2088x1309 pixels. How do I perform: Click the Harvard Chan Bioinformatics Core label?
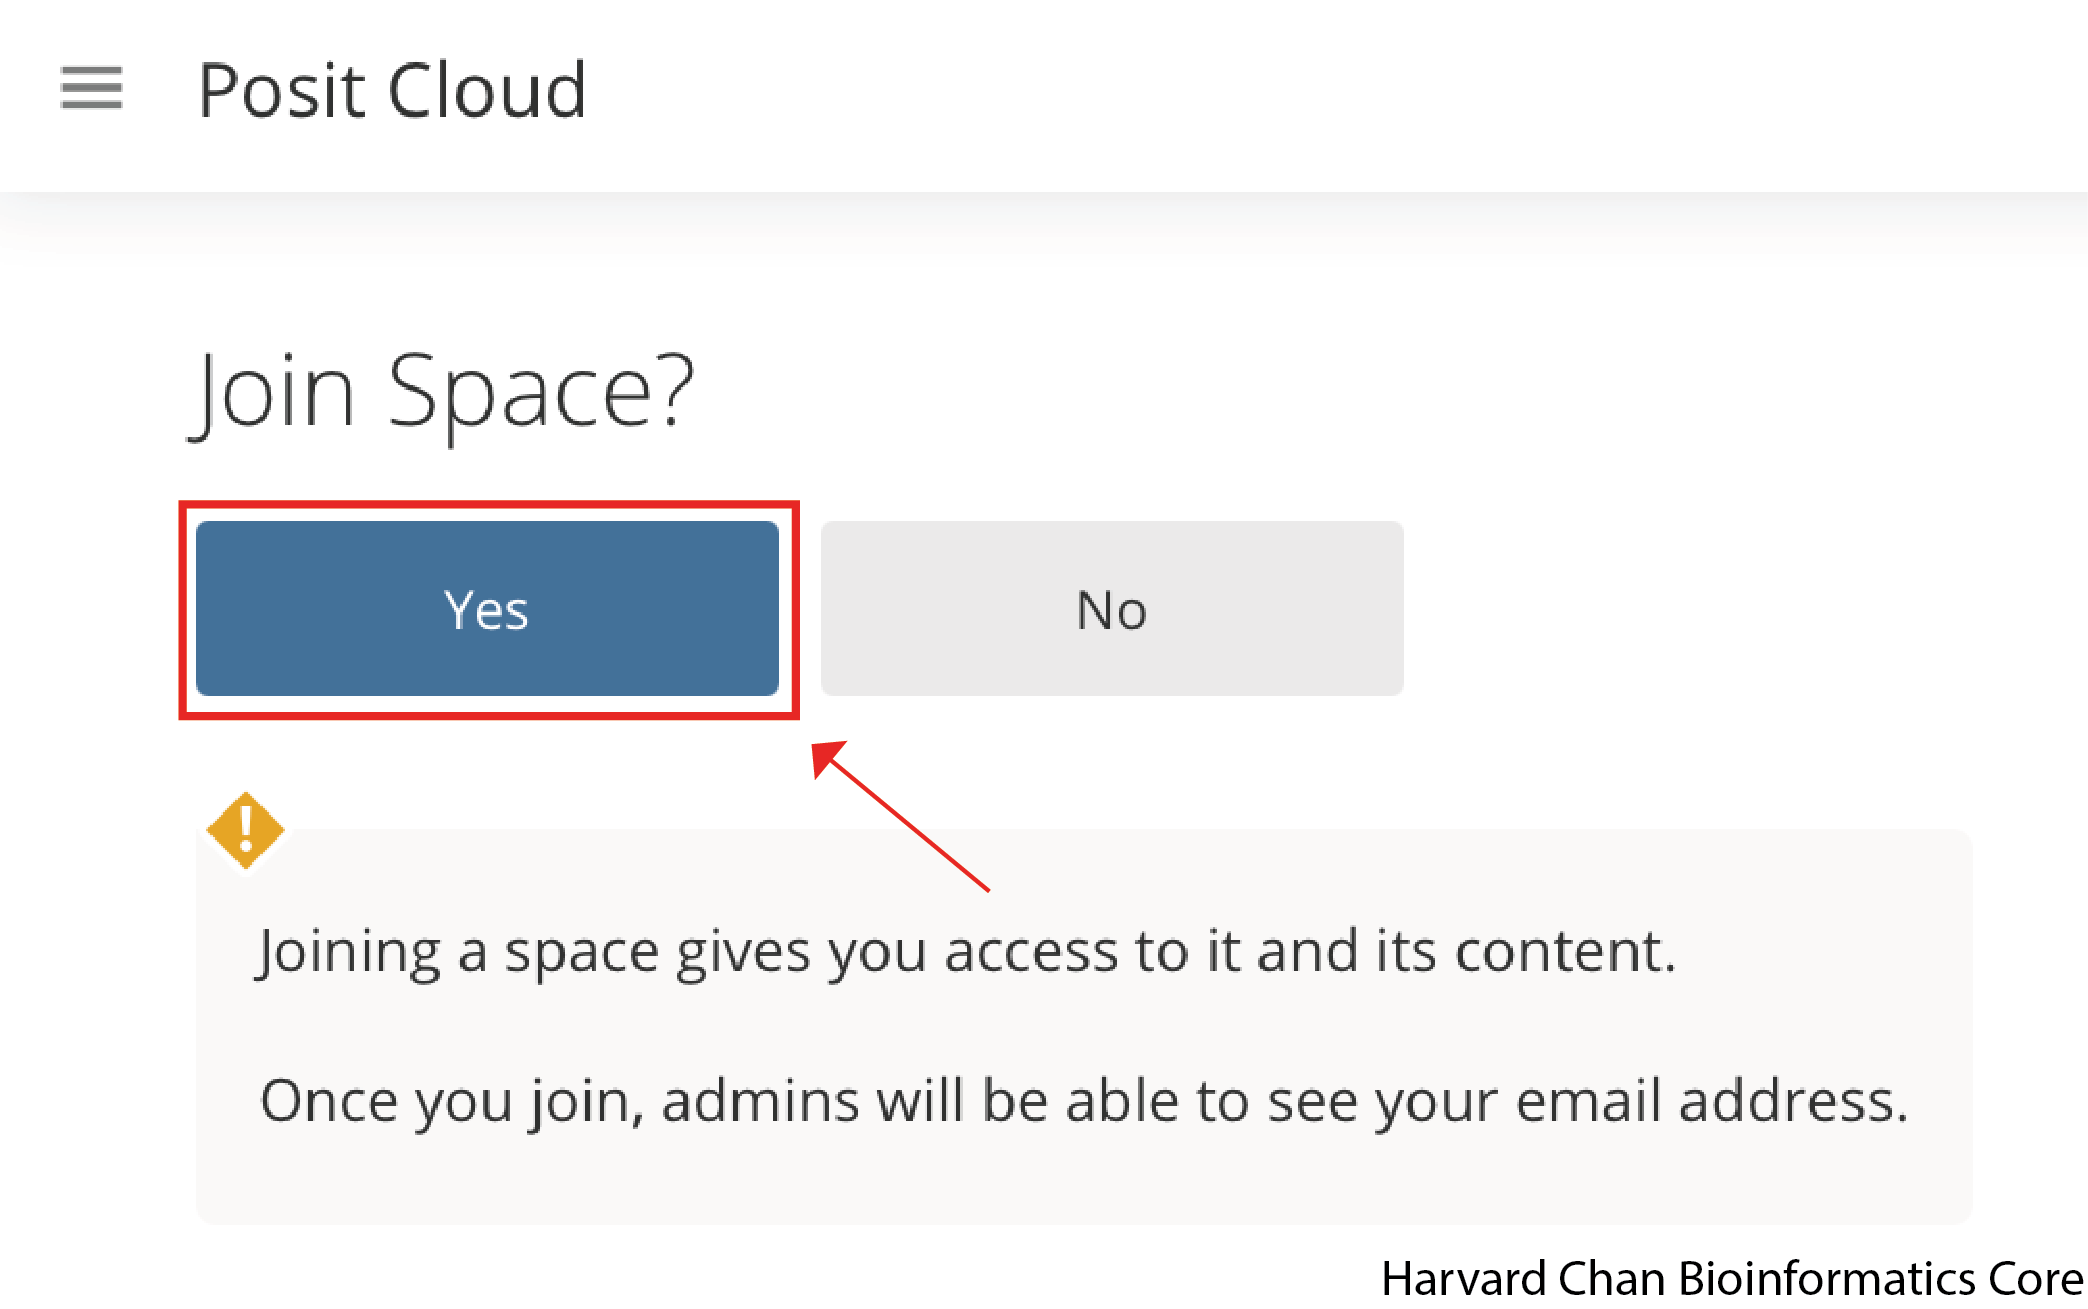click(x=1732, y=1278)
